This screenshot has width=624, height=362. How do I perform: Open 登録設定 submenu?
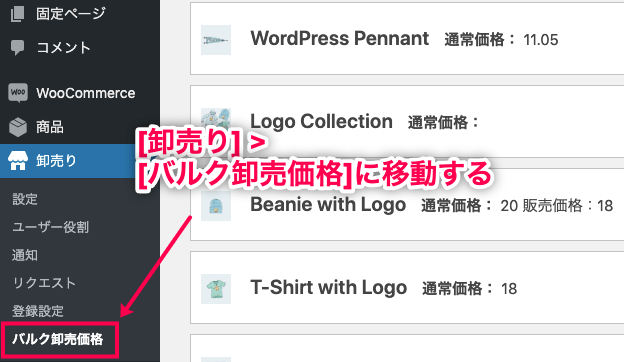[x=38, y=311]
